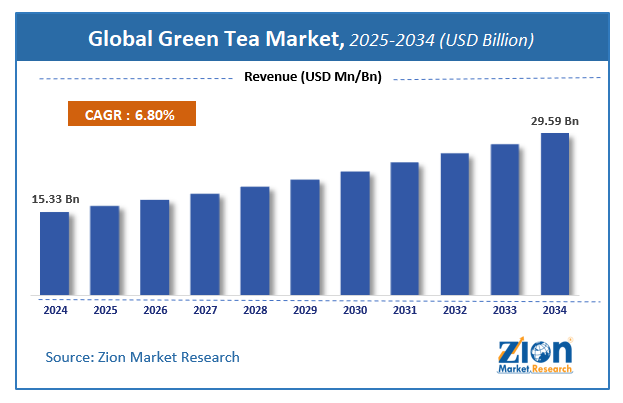Click the 2033 axis label
623x403 pixels.
505,310
